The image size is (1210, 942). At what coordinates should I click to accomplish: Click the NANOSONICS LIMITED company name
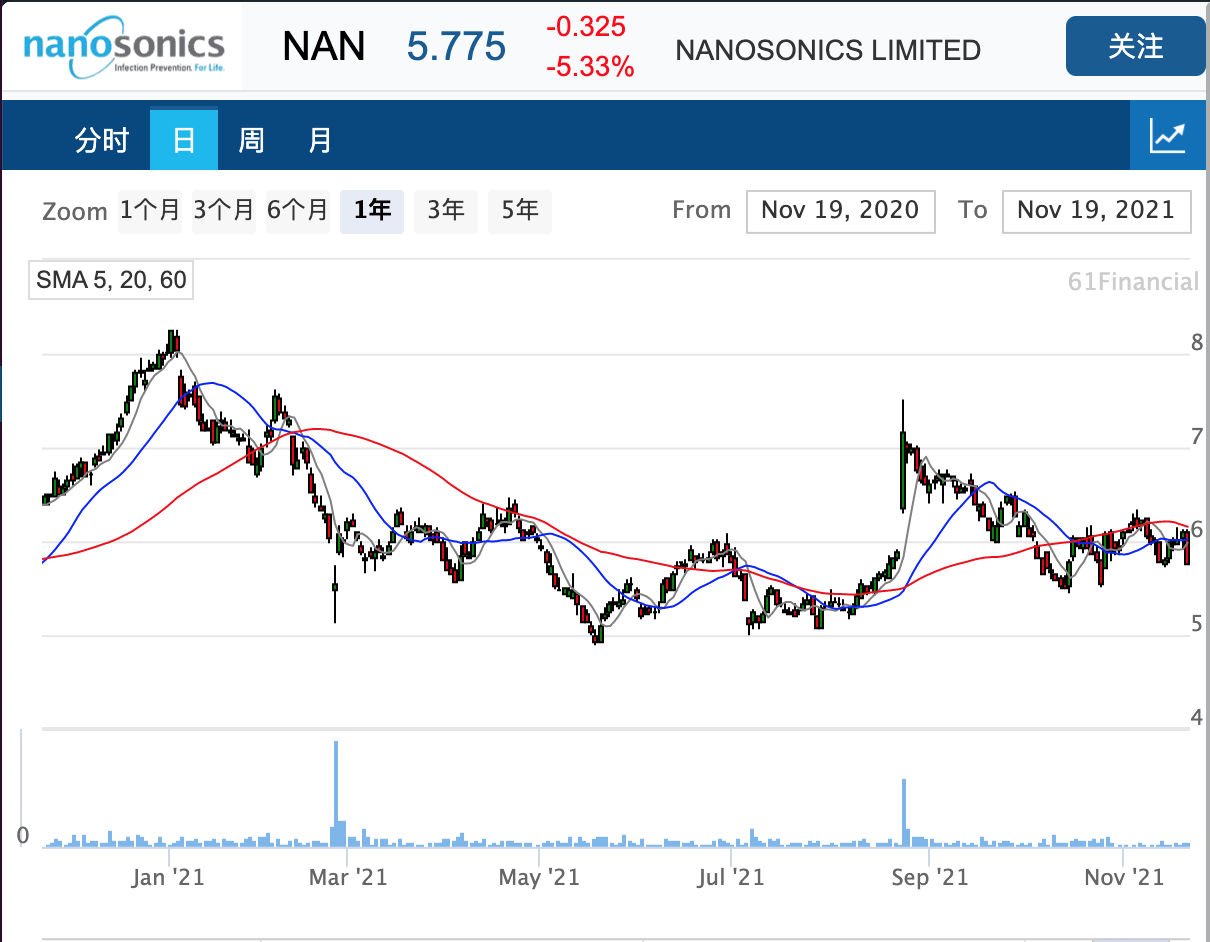click(828, 50)
